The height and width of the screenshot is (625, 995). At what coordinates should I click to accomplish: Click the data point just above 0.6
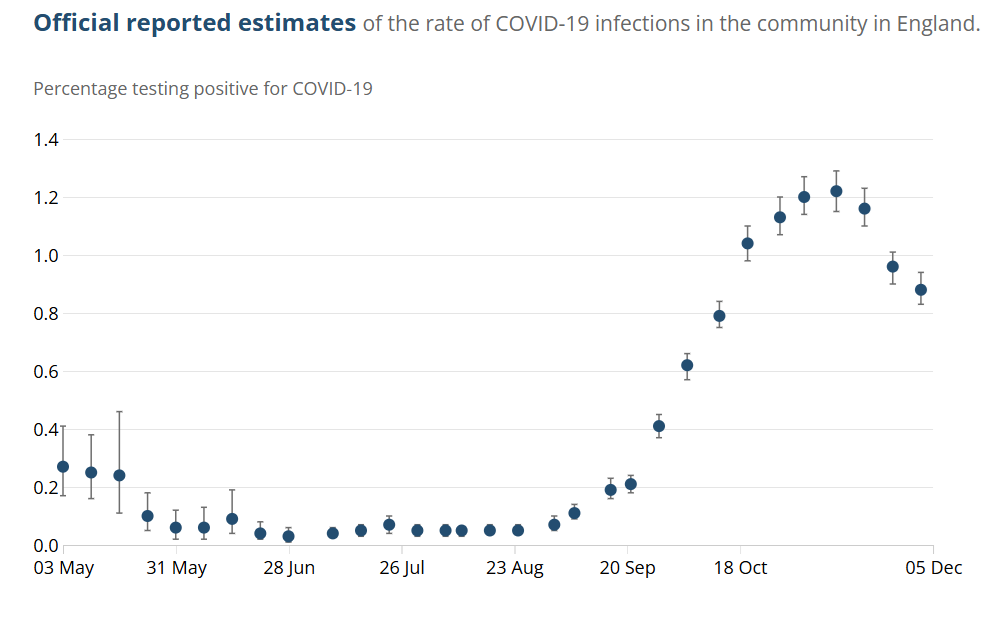[x=687, y=365]
